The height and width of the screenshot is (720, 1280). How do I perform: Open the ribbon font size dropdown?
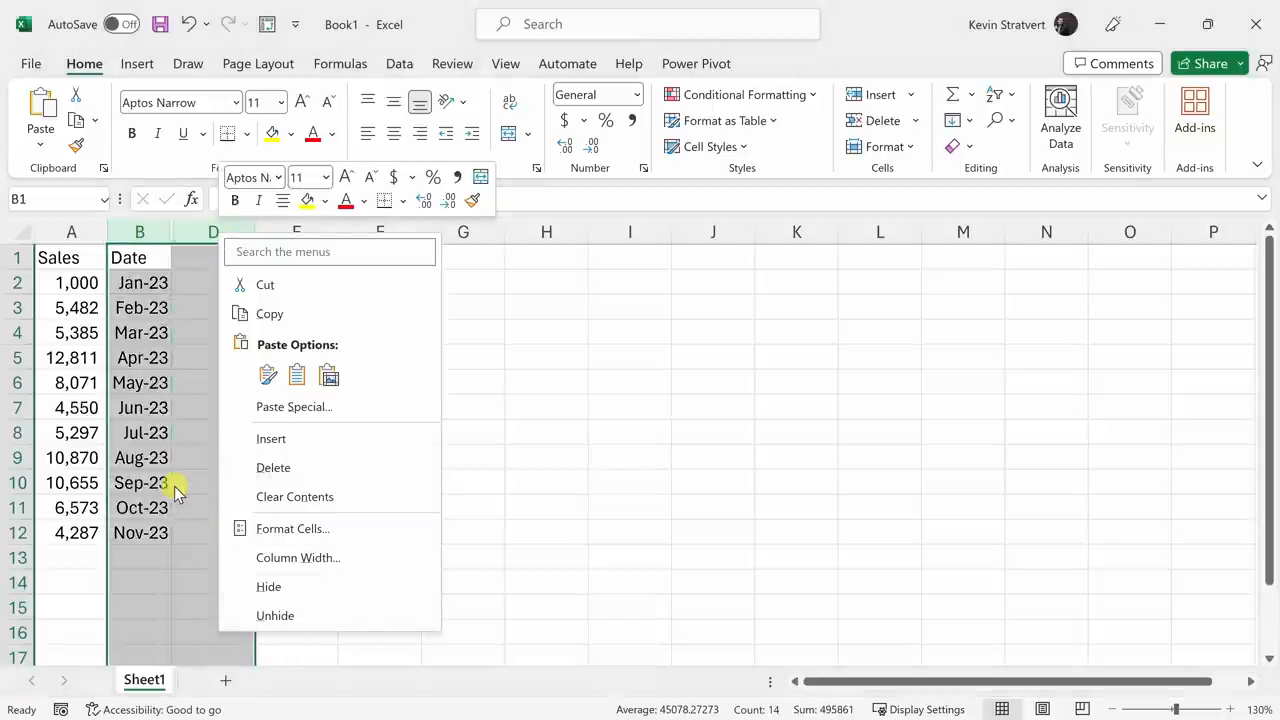click(281, 102)
